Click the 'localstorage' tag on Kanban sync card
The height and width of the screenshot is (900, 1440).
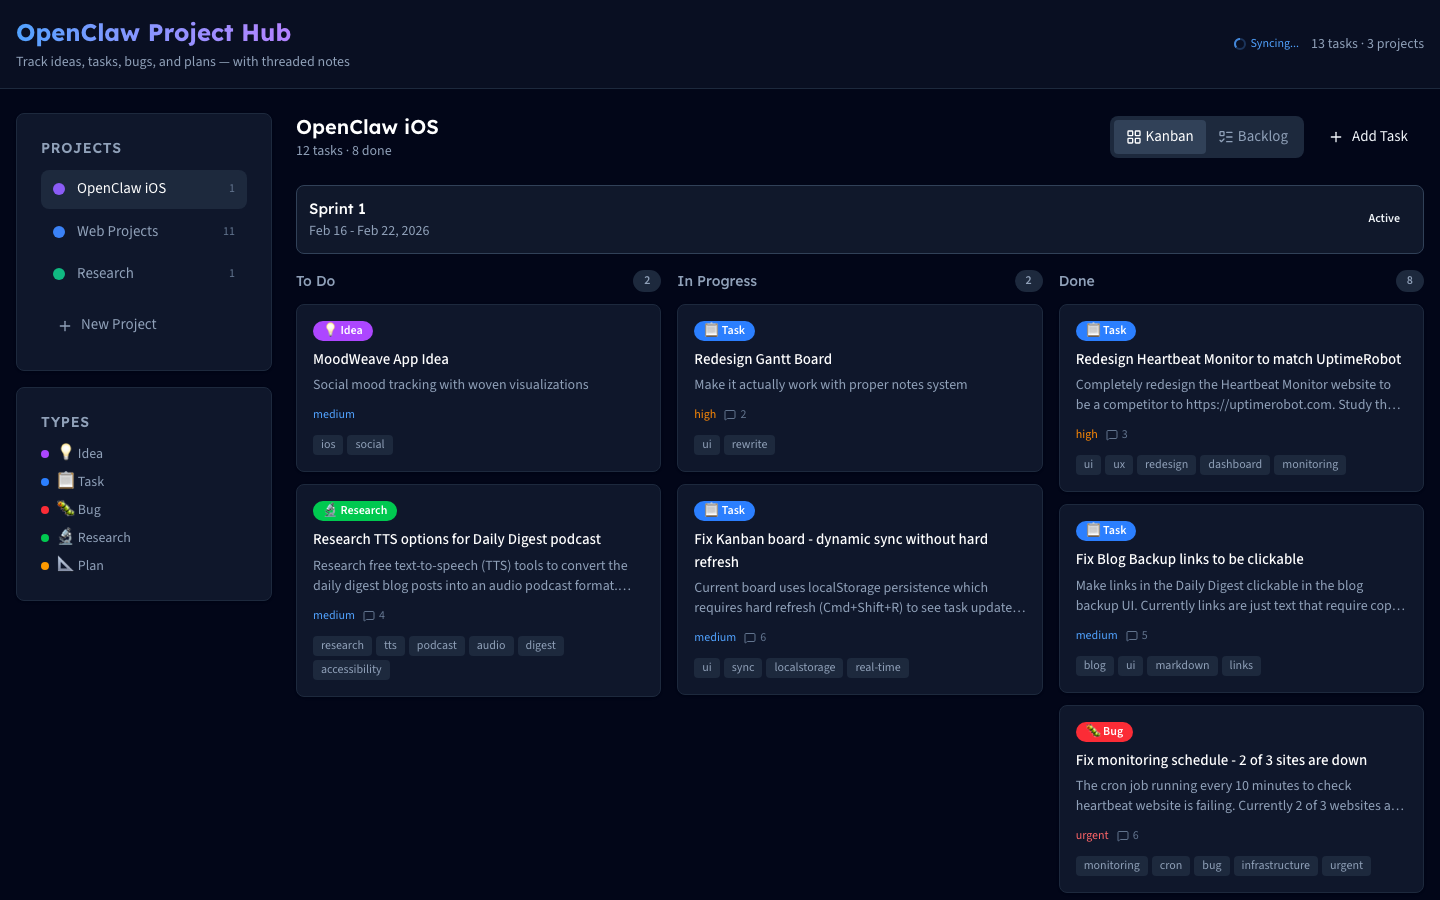804,668
